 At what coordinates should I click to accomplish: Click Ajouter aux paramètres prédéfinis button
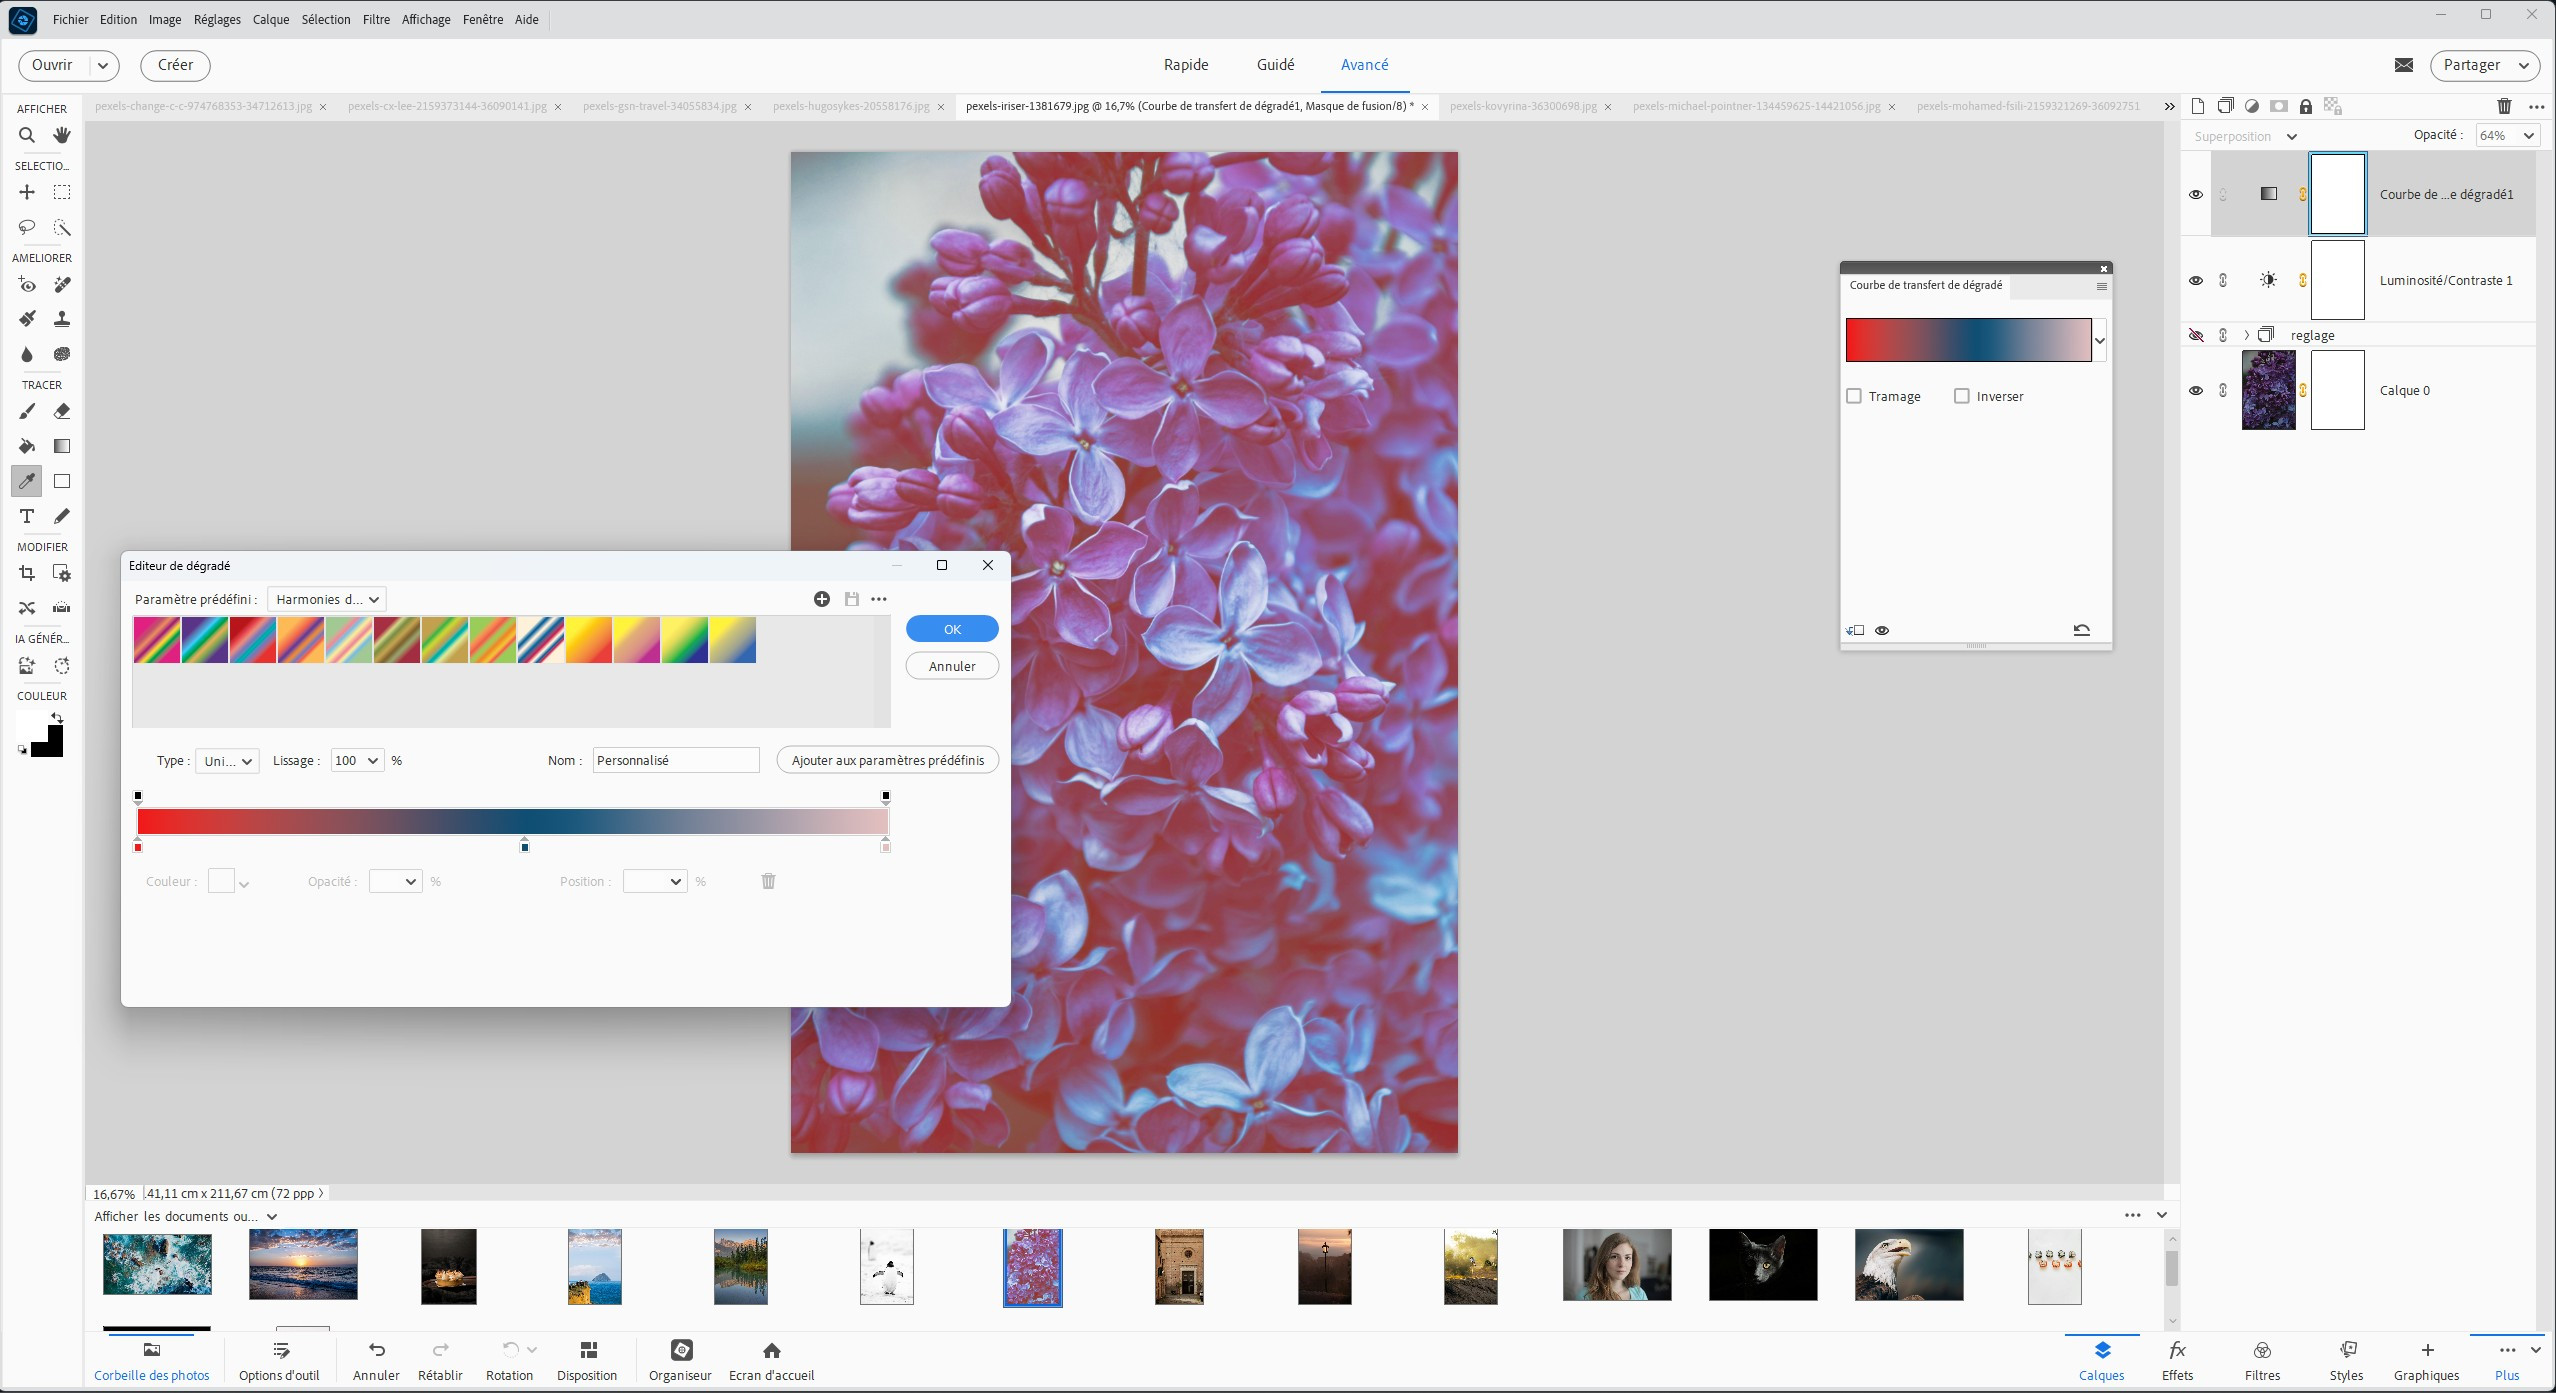coord(887,760)
